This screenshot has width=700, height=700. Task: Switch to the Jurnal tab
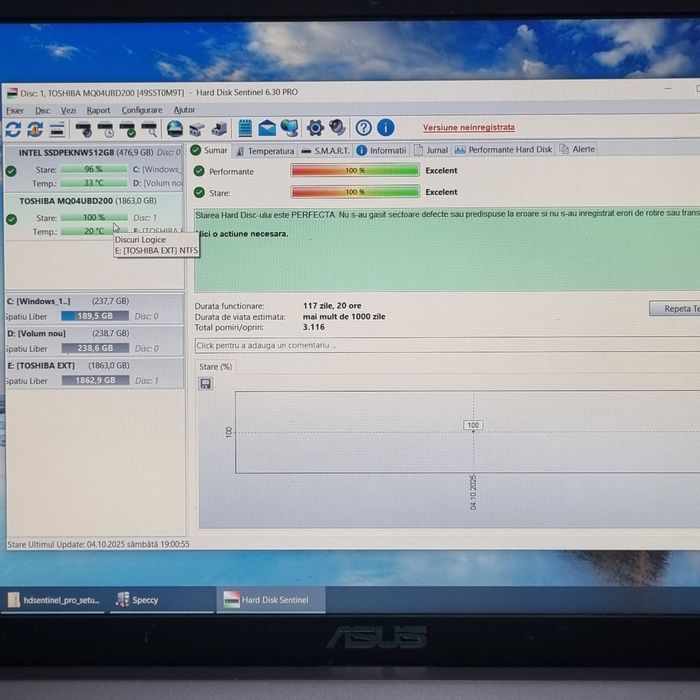point(431,150)
